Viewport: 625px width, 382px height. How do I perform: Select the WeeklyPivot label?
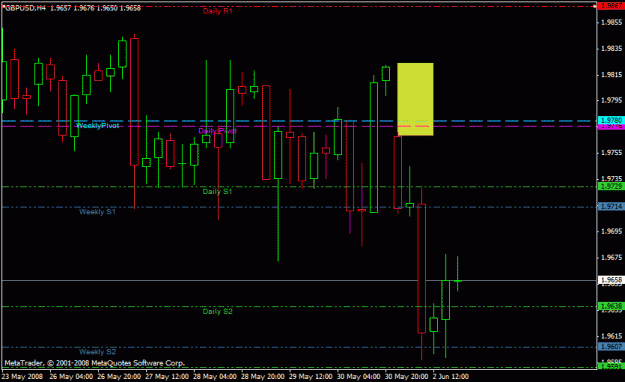(97, 126)
